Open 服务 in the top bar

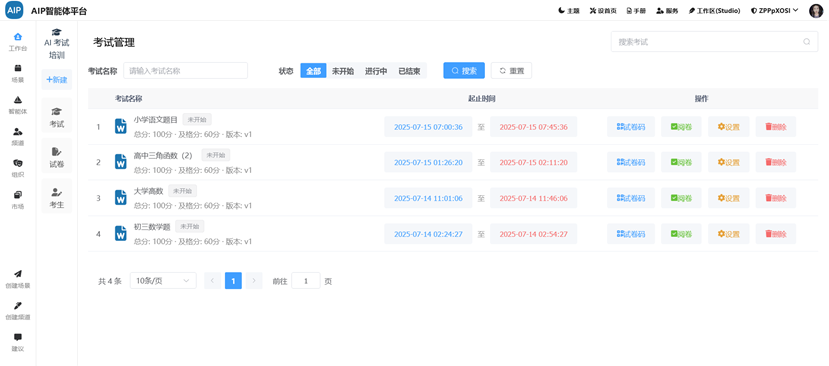coord(667,11)
